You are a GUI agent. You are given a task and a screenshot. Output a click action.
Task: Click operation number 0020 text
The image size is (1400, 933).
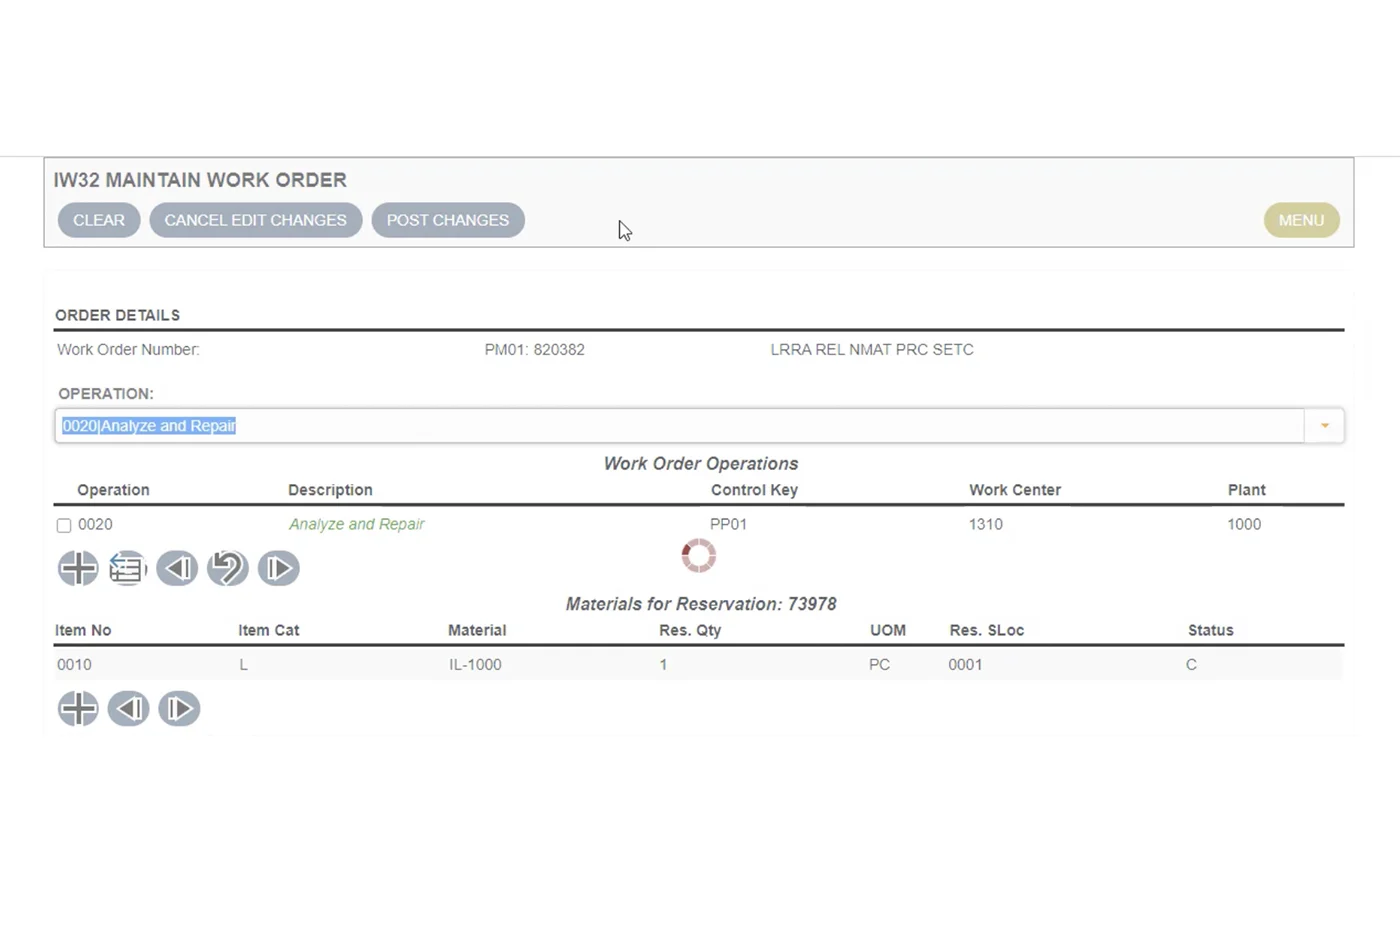(x=95, y=524)
